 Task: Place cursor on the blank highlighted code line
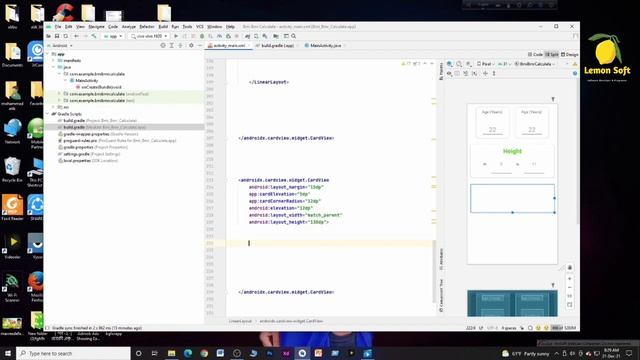tap(331, 243)
